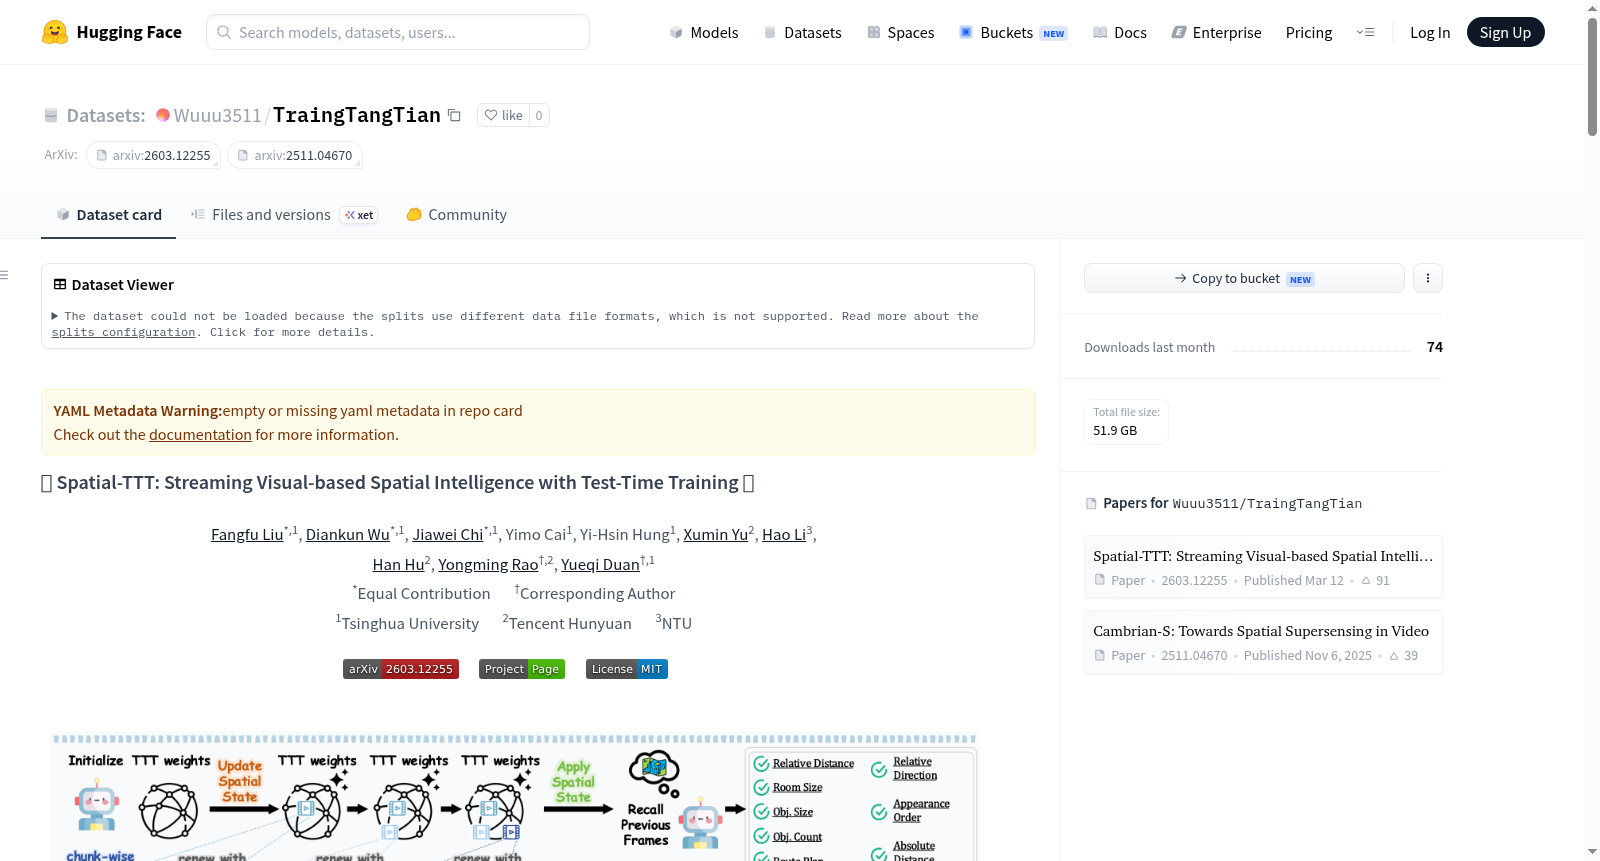Click the License MIT badge
This screenshot has width=1600, height=861.
(x=627, y=669)
